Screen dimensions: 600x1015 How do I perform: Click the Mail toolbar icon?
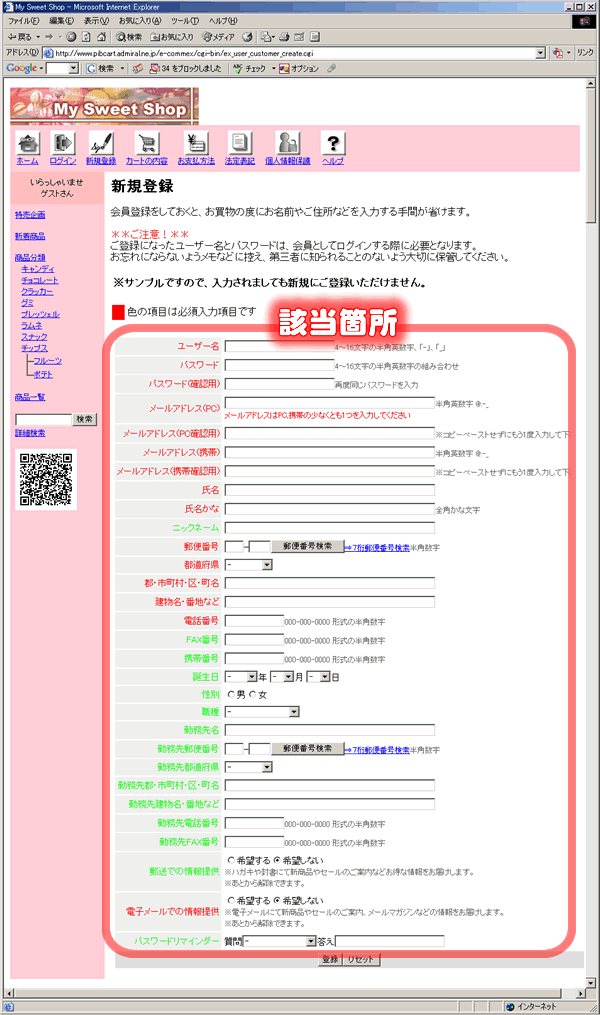click(x=267, y=37)
